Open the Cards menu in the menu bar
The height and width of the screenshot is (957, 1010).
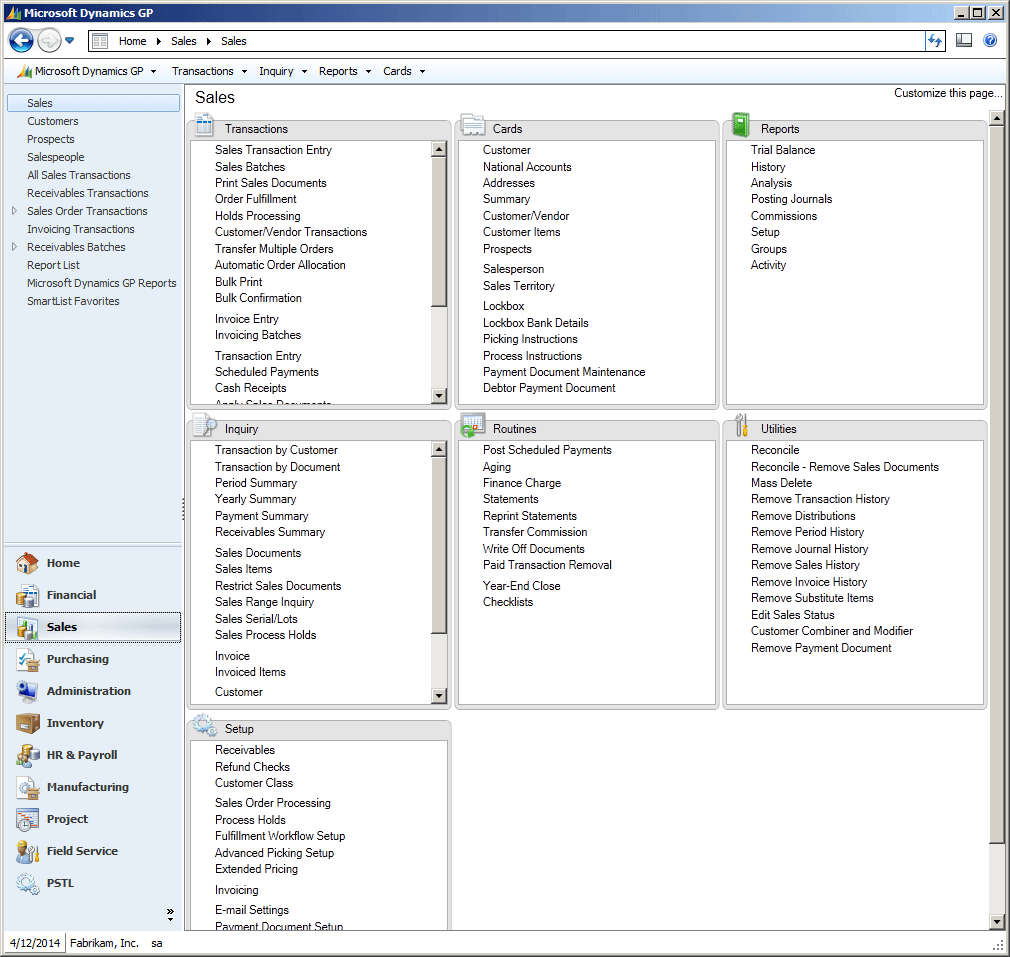pos(404,71)
